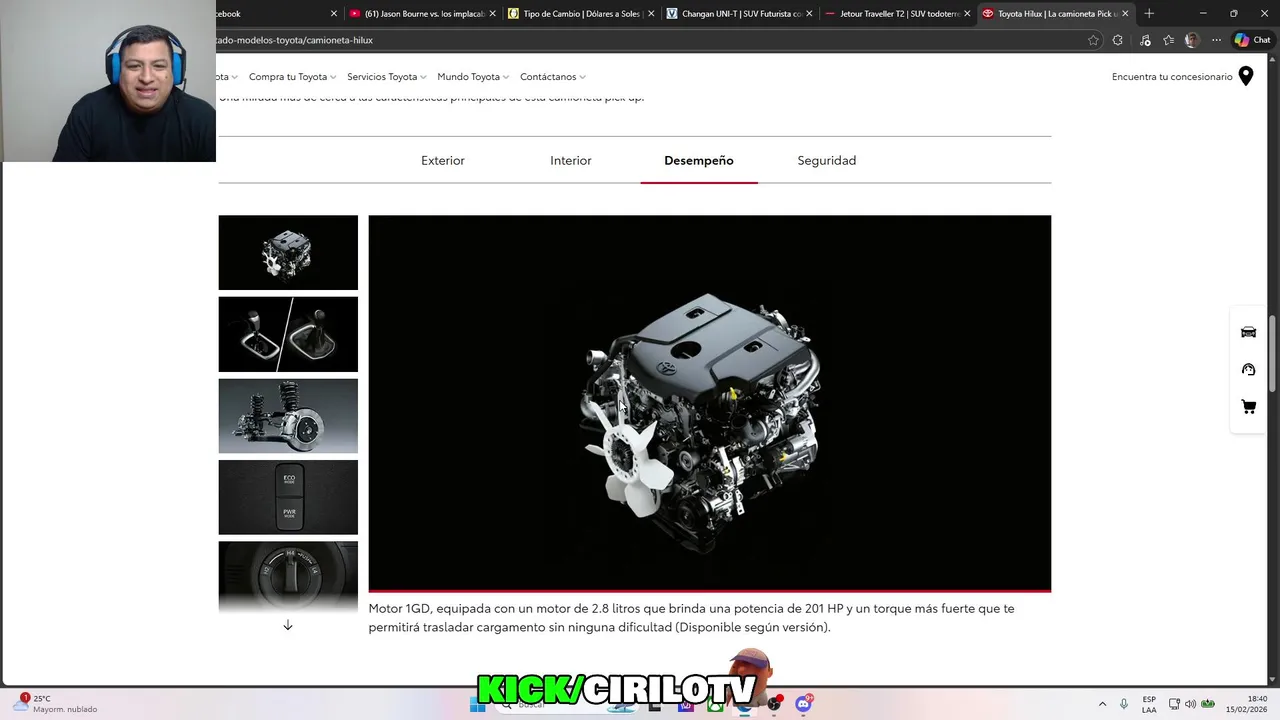
Task: Open the Copilot Chat button
Action: click(1252, 40)
